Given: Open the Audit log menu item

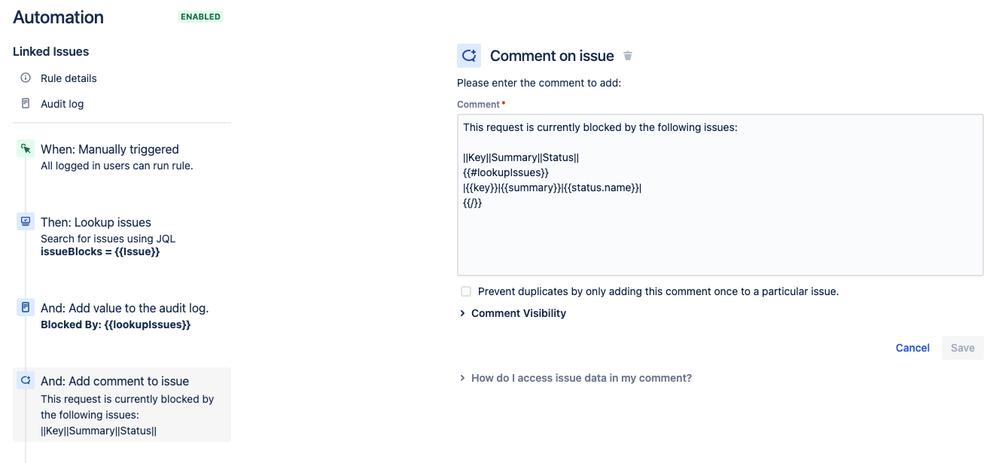Looking at the screenshot, I should 62,104.
